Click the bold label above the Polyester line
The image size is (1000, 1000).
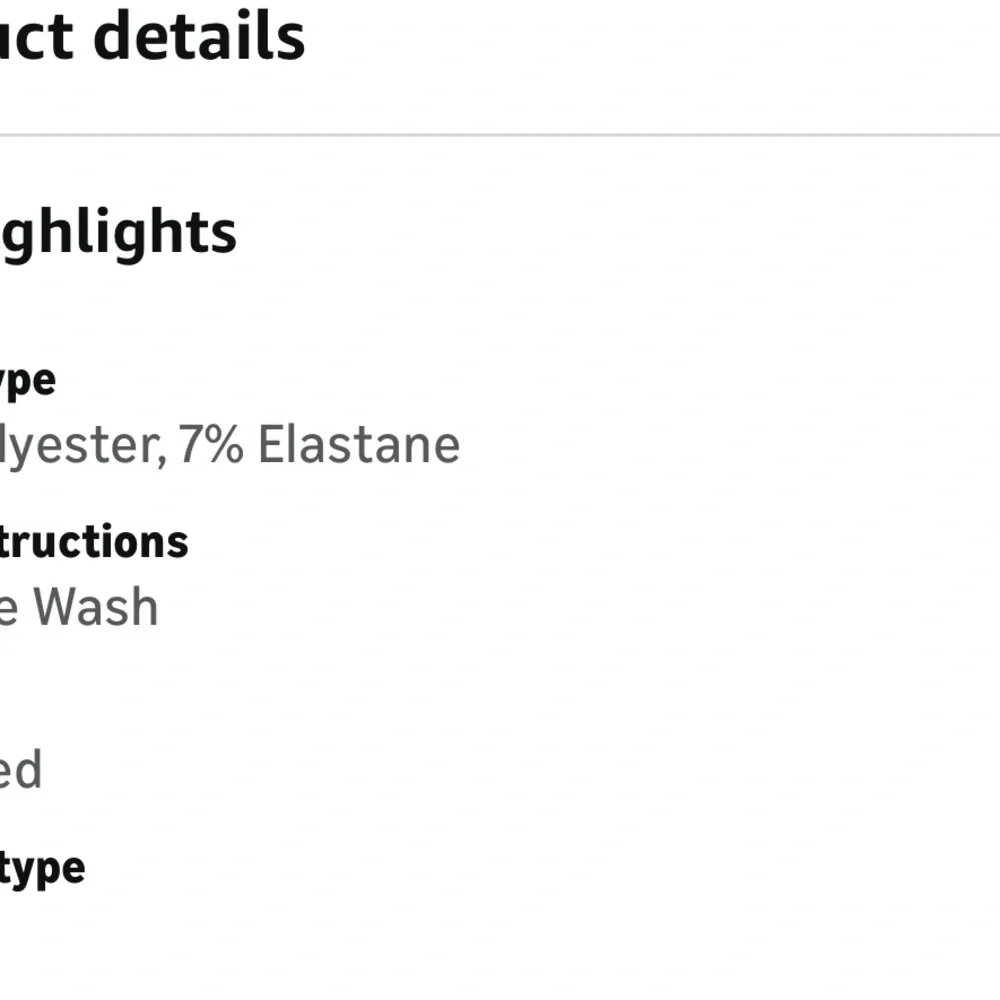[28, 380]
